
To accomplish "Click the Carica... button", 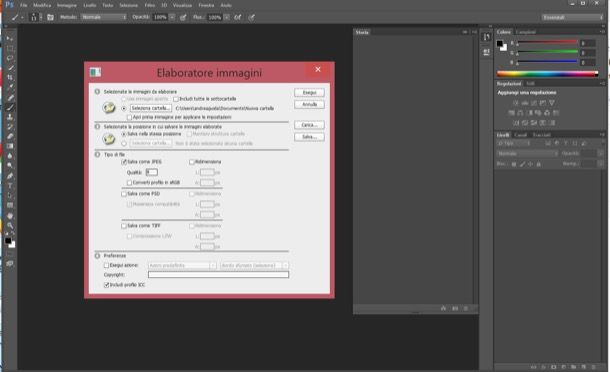I will pyautogui.click(x=309, y=125).
